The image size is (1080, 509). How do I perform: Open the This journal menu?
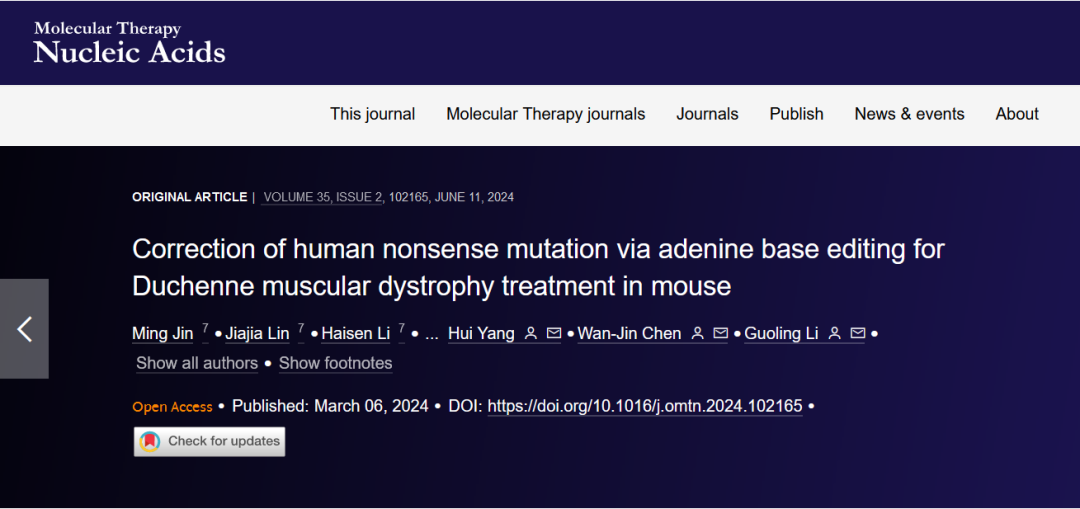click(373, 114)
